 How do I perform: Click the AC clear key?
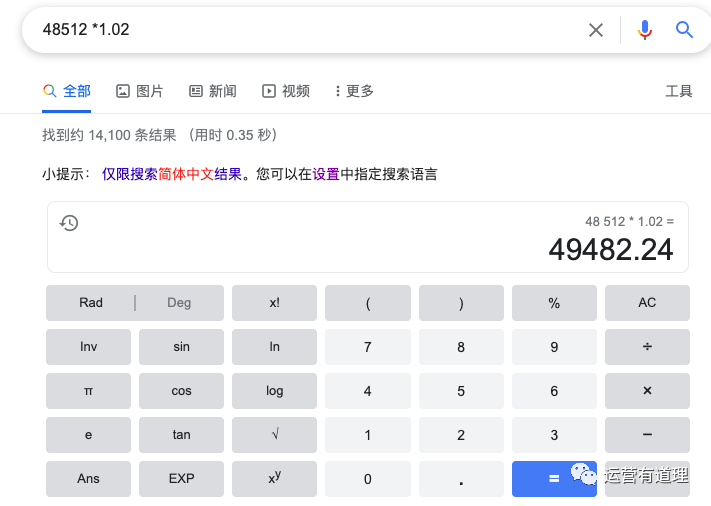pyautogui.click(x=647, y=302)
